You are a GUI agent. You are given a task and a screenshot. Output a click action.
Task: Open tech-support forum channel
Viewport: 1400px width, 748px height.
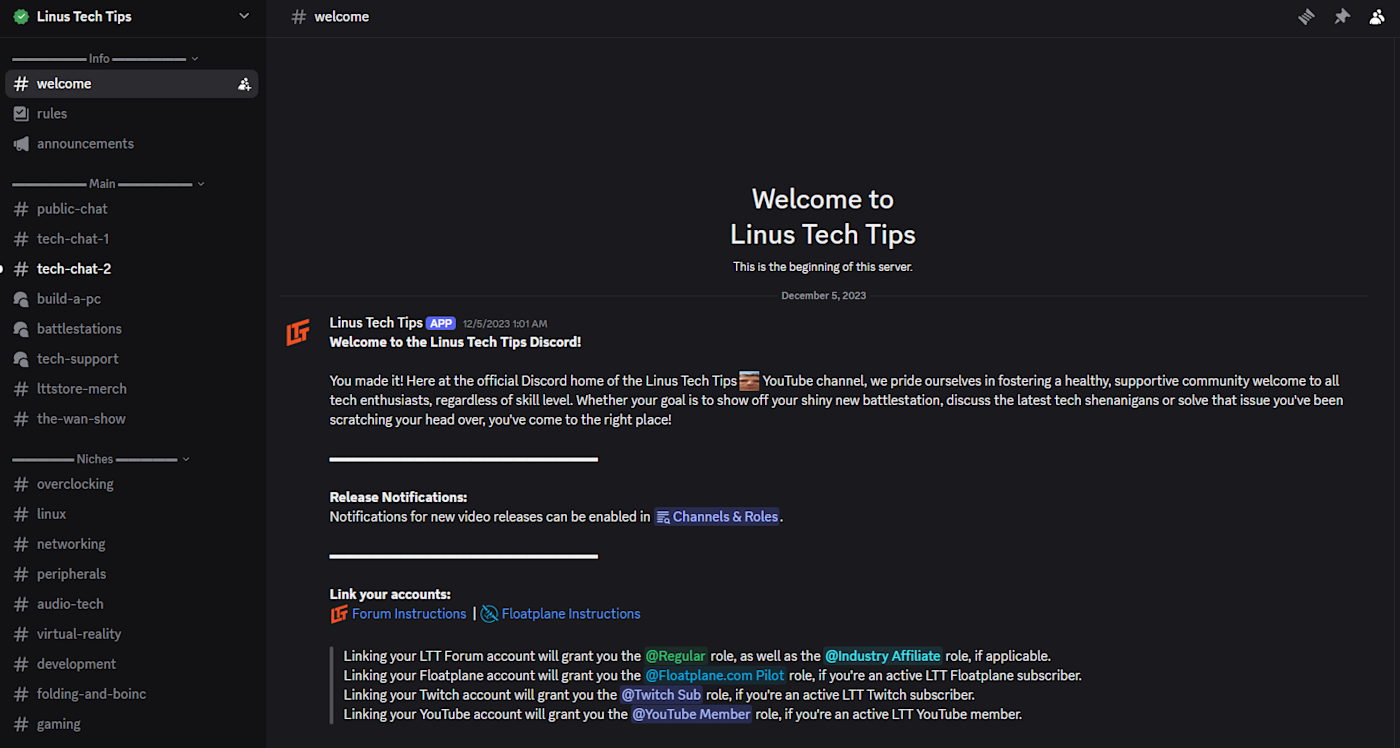tap(132, 359)
